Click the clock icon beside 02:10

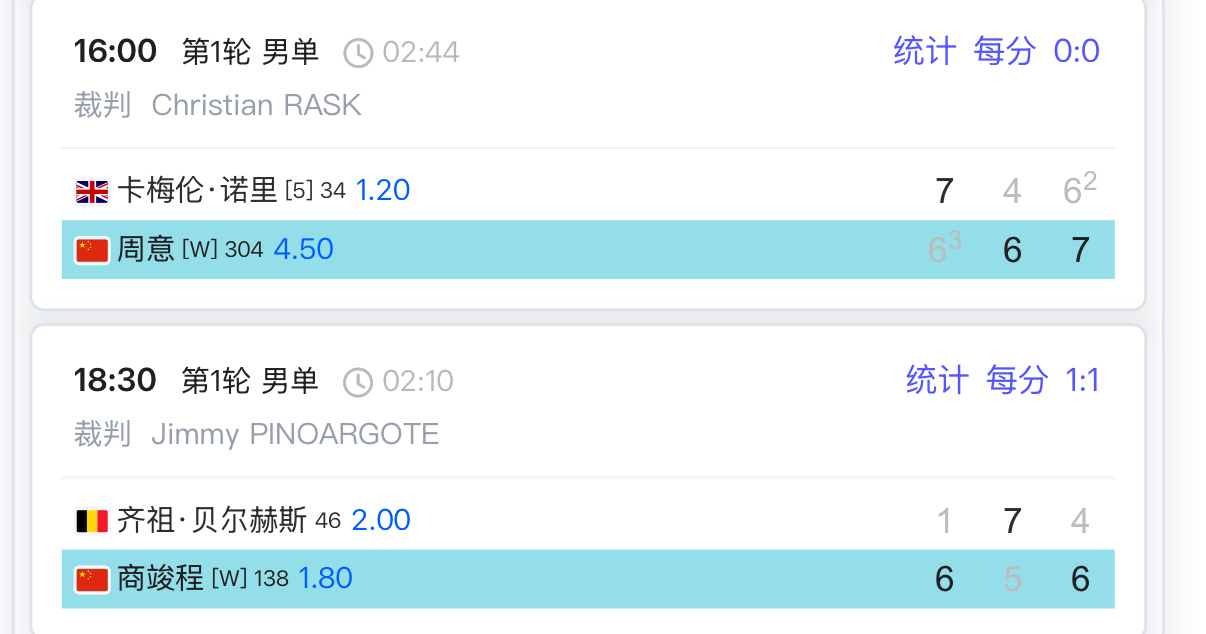(358, 382)
